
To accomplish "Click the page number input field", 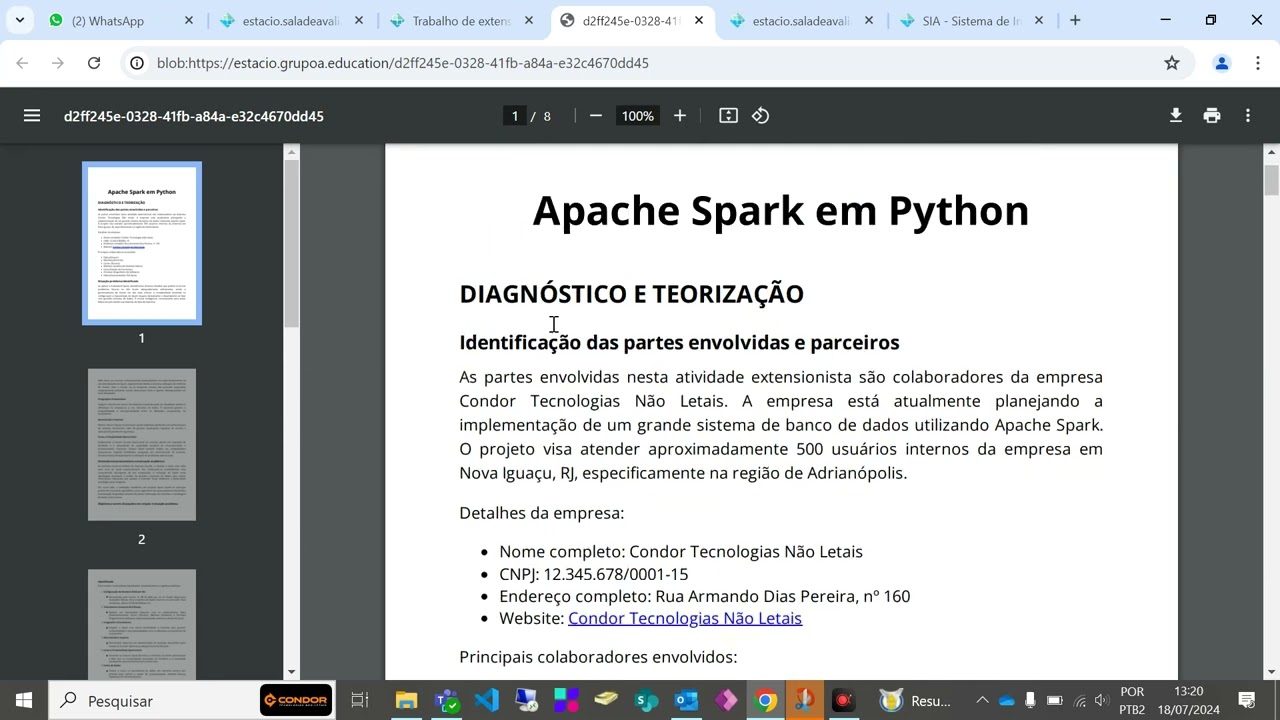I will [x=515, y=116].
